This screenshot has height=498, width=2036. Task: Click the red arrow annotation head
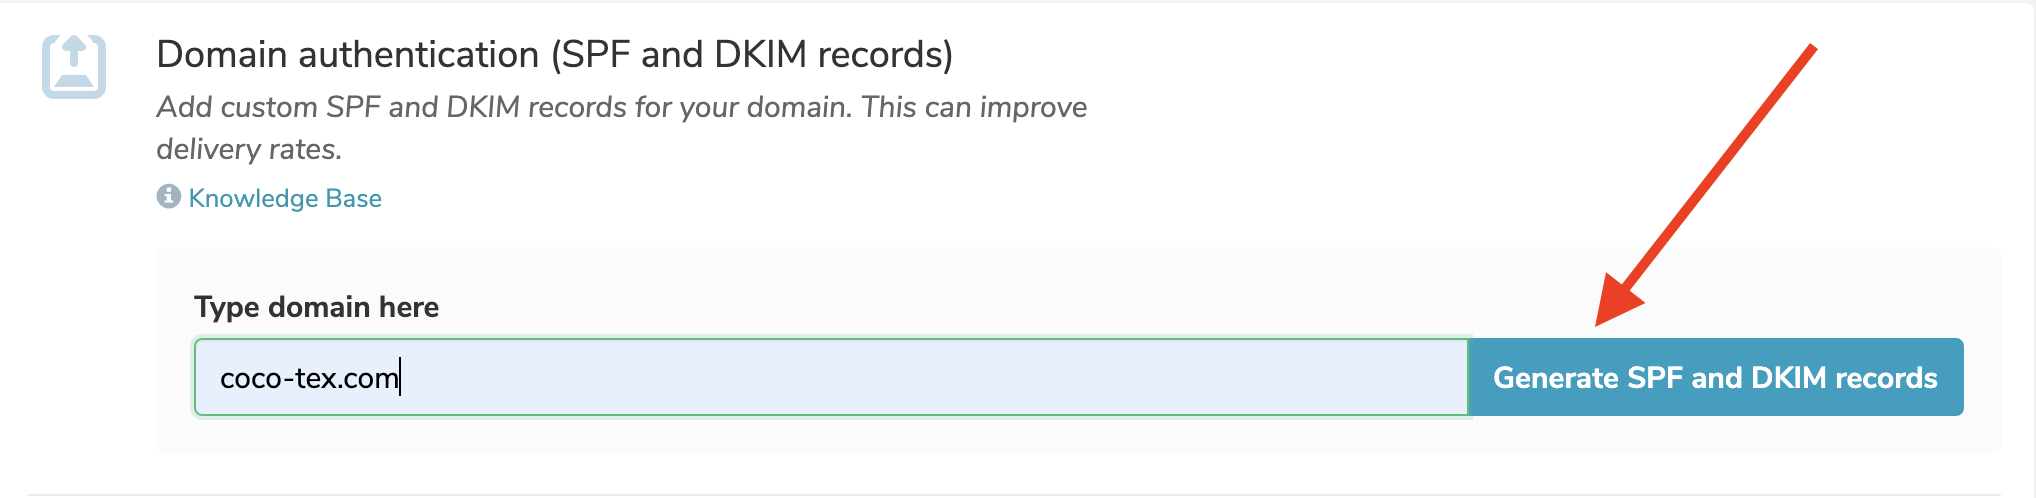tap(1619, 300)
